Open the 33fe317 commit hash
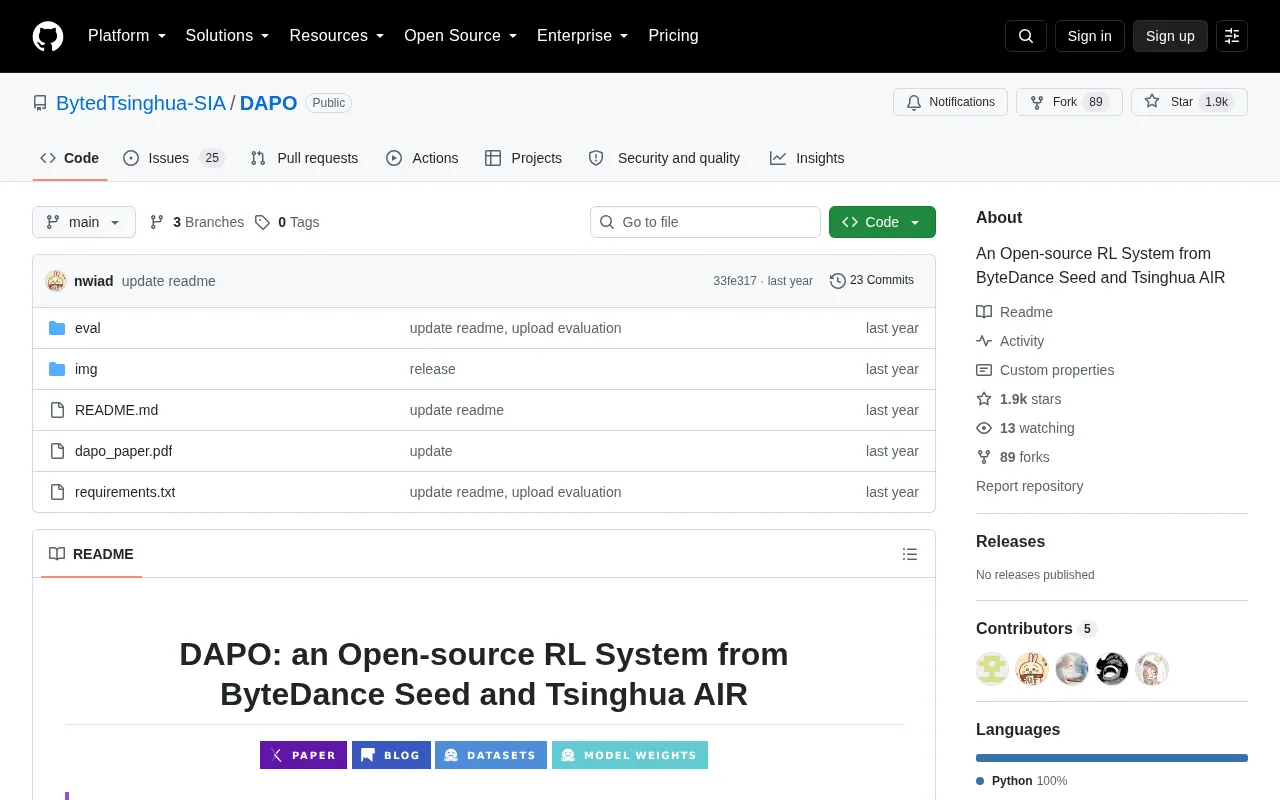This screenshot has width=1280, height=800. point(735,281)
